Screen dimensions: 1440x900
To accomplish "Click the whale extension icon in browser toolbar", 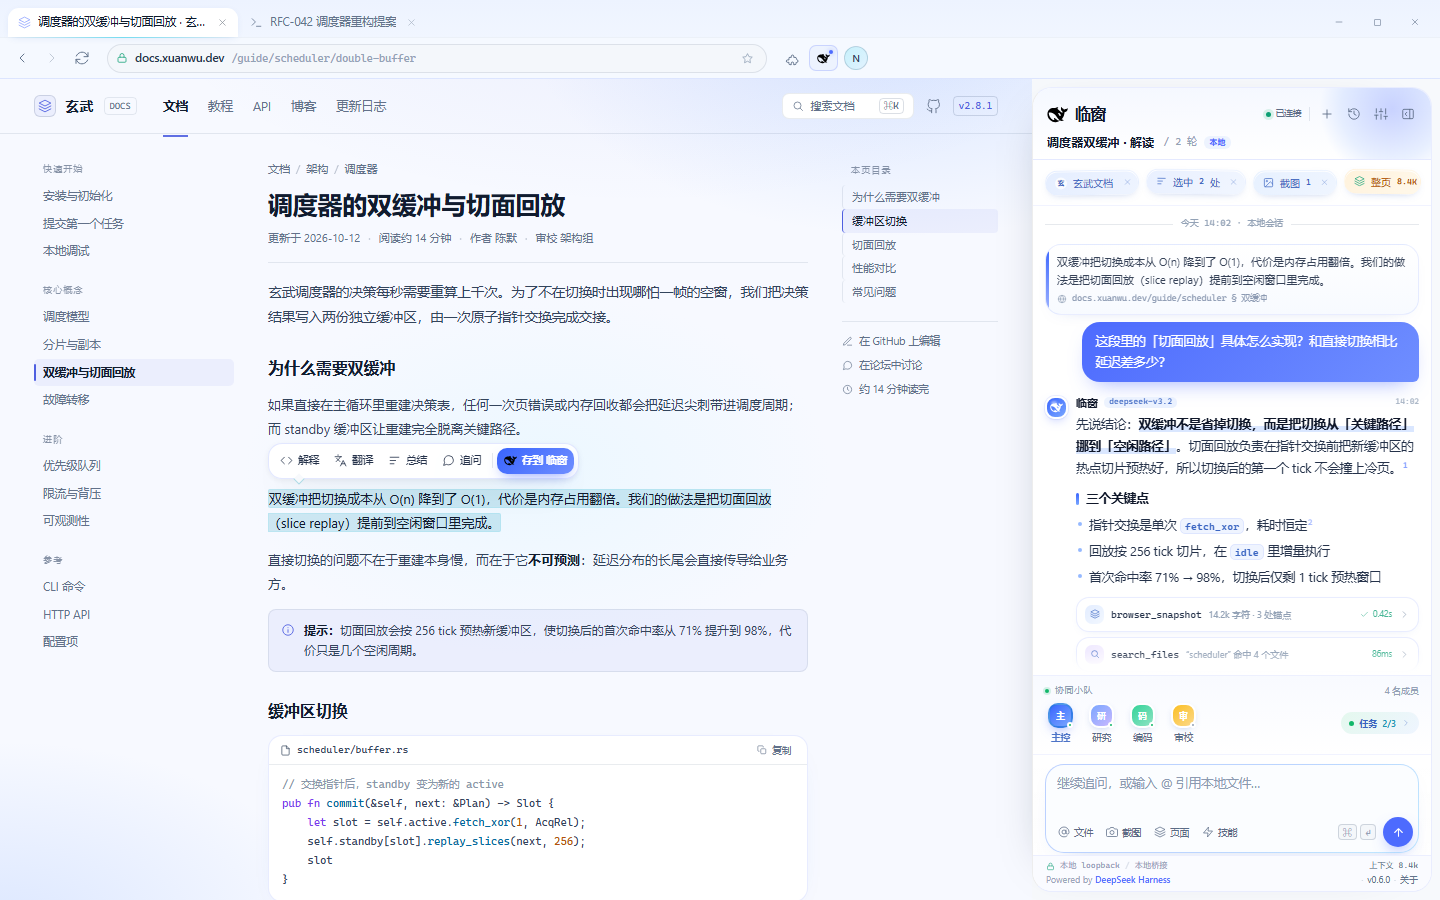I will point(823,58).
